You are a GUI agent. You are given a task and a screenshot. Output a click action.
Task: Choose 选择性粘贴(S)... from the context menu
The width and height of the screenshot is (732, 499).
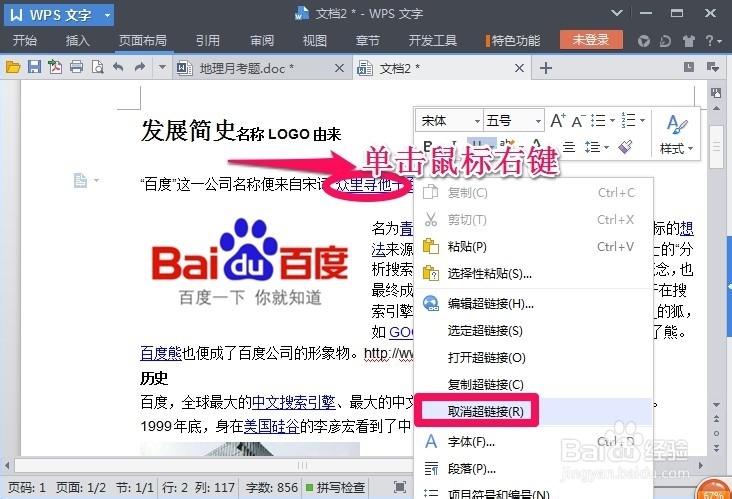point(533,273)
